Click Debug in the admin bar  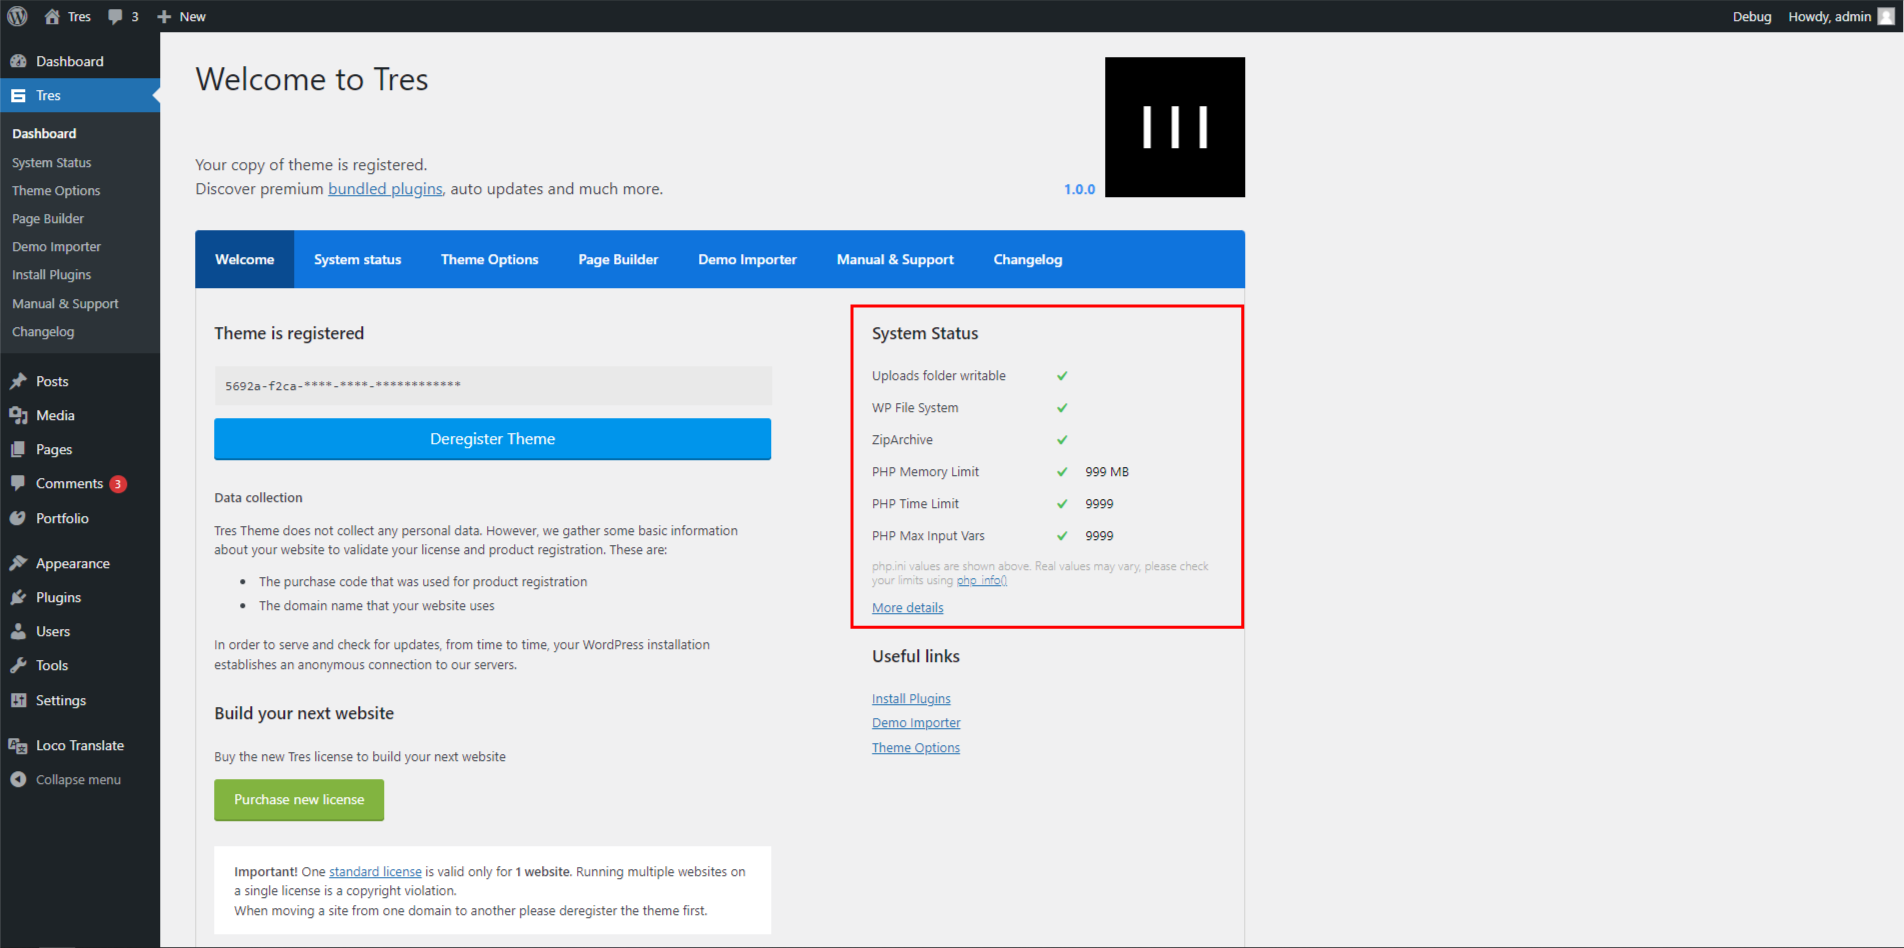(1752, 16)
